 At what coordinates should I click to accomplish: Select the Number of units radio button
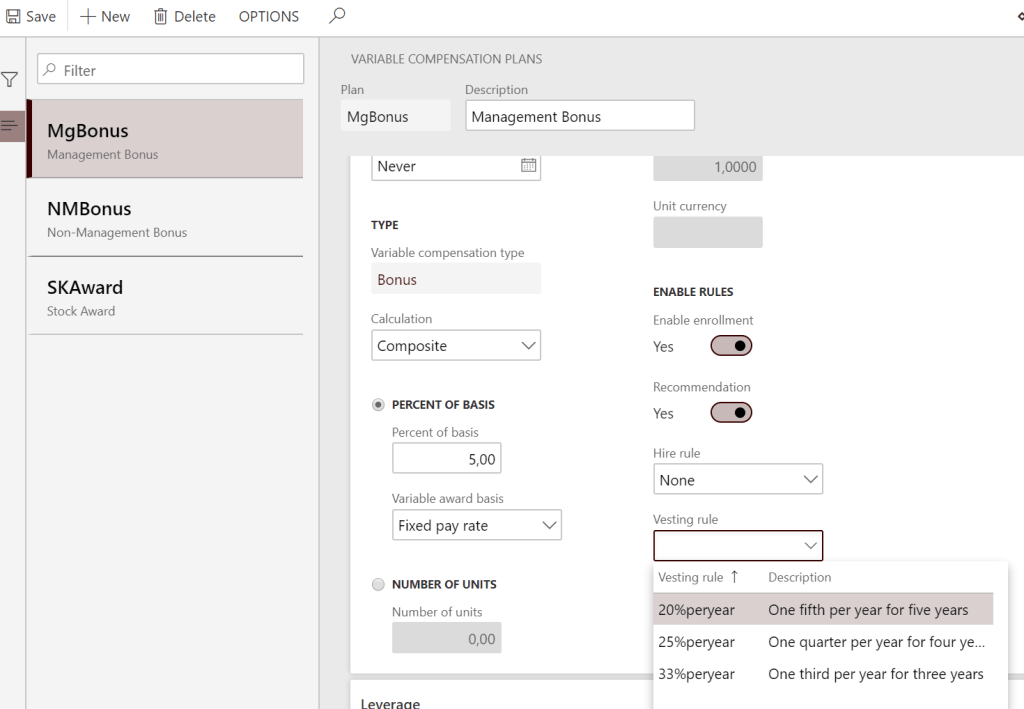click(x=378, y=584)
